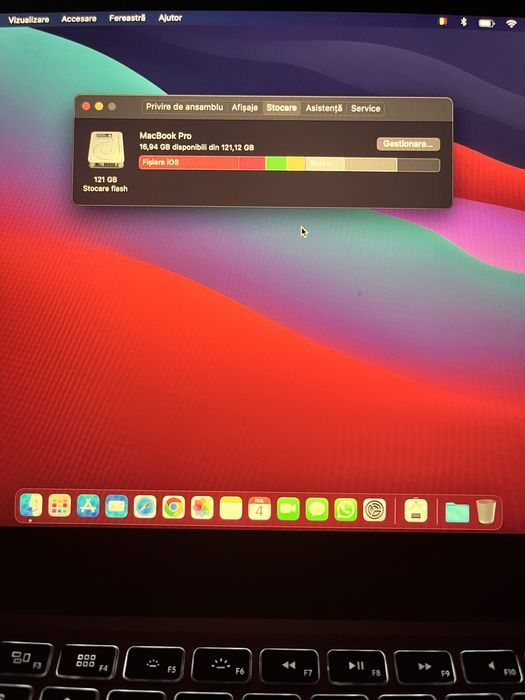Open the Trash in Dock
Image resolution: width=525 pixels, height=700 pixels.
point(486,512)
